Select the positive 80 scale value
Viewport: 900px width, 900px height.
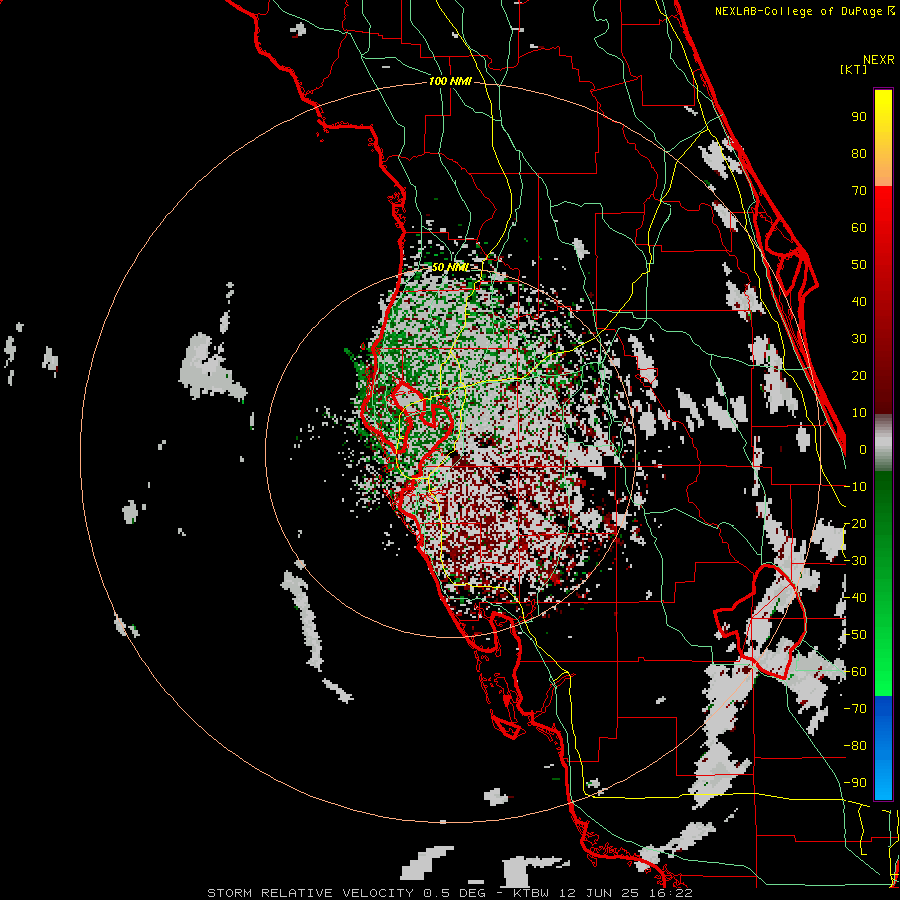click(x=859, y=154)
